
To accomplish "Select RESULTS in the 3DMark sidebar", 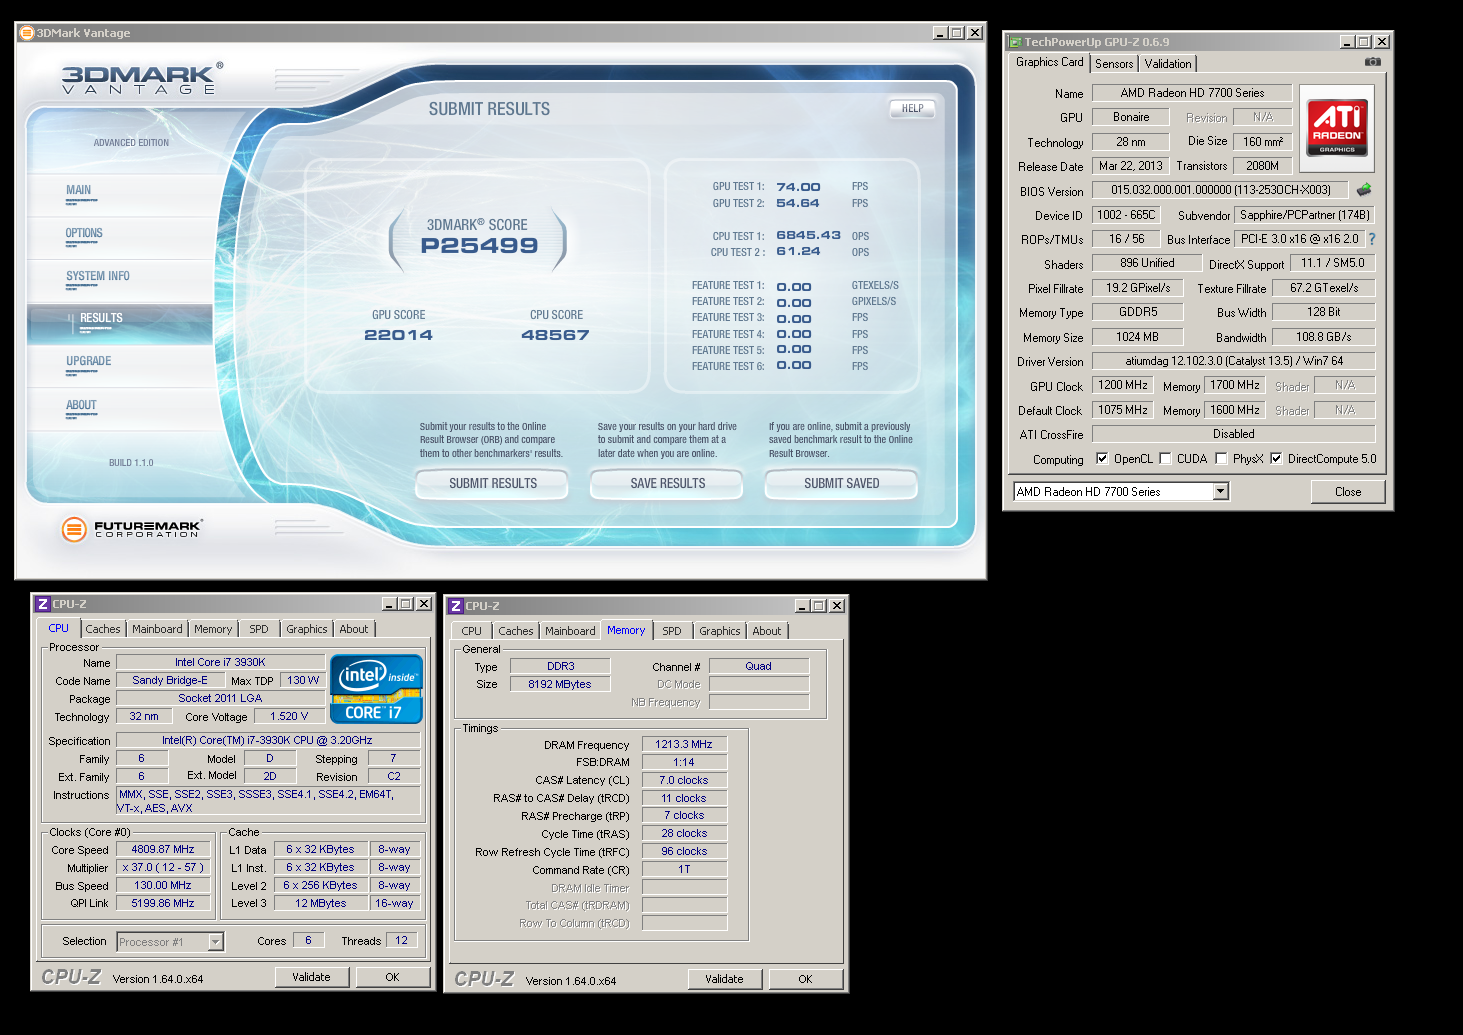I will coord(120,323).
